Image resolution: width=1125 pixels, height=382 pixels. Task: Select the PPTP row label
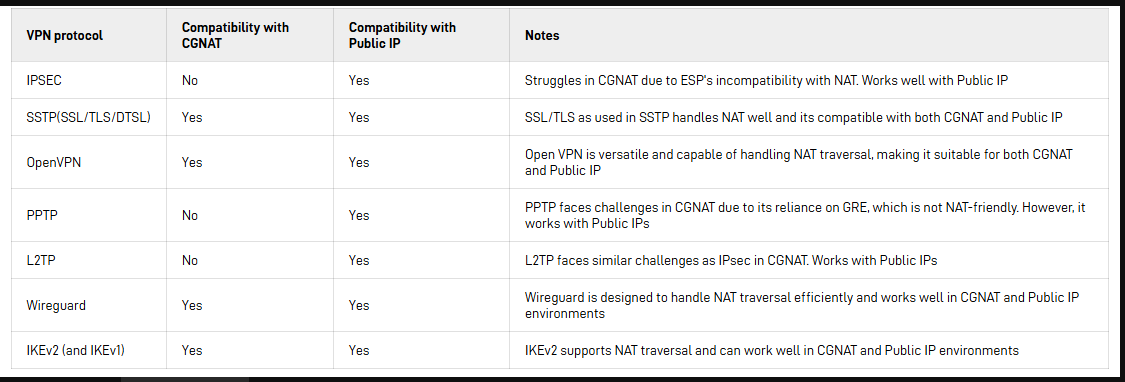(41, 215)
